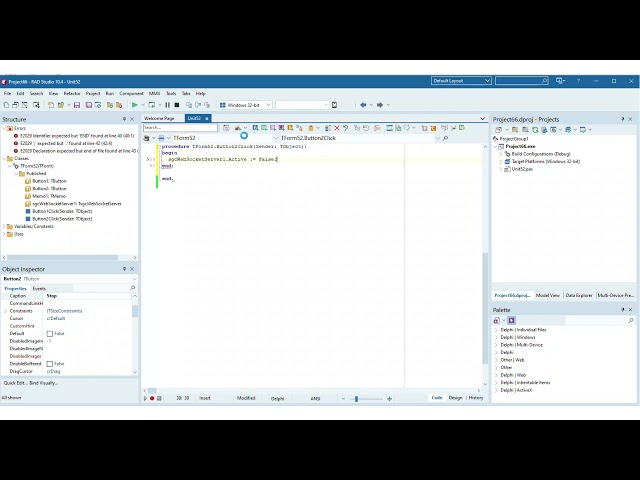Image resolution: width=640 pixels, height=480 pixels.
Task: Open the Refactor menu
Action: [x=72, y=93]
